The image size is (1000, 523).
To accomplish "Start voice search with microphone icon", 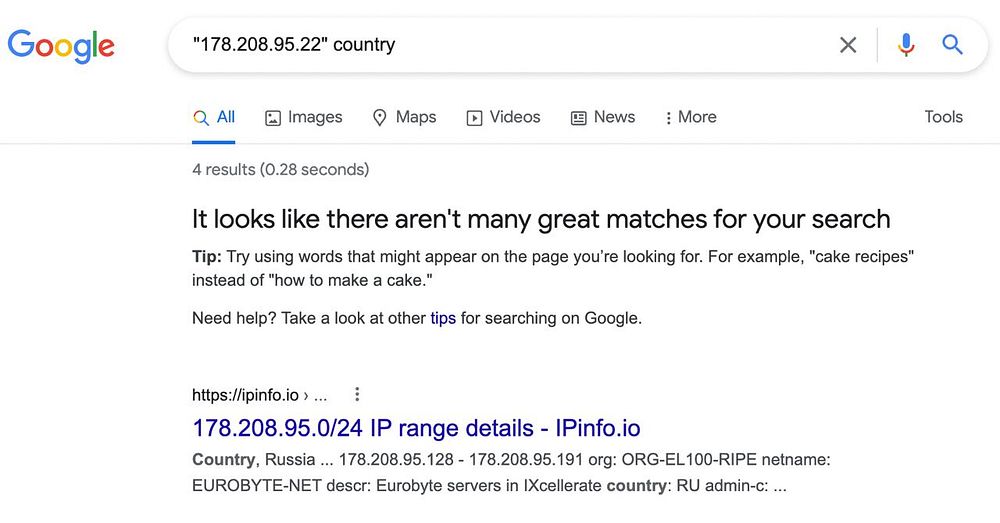I will [906, 45].
